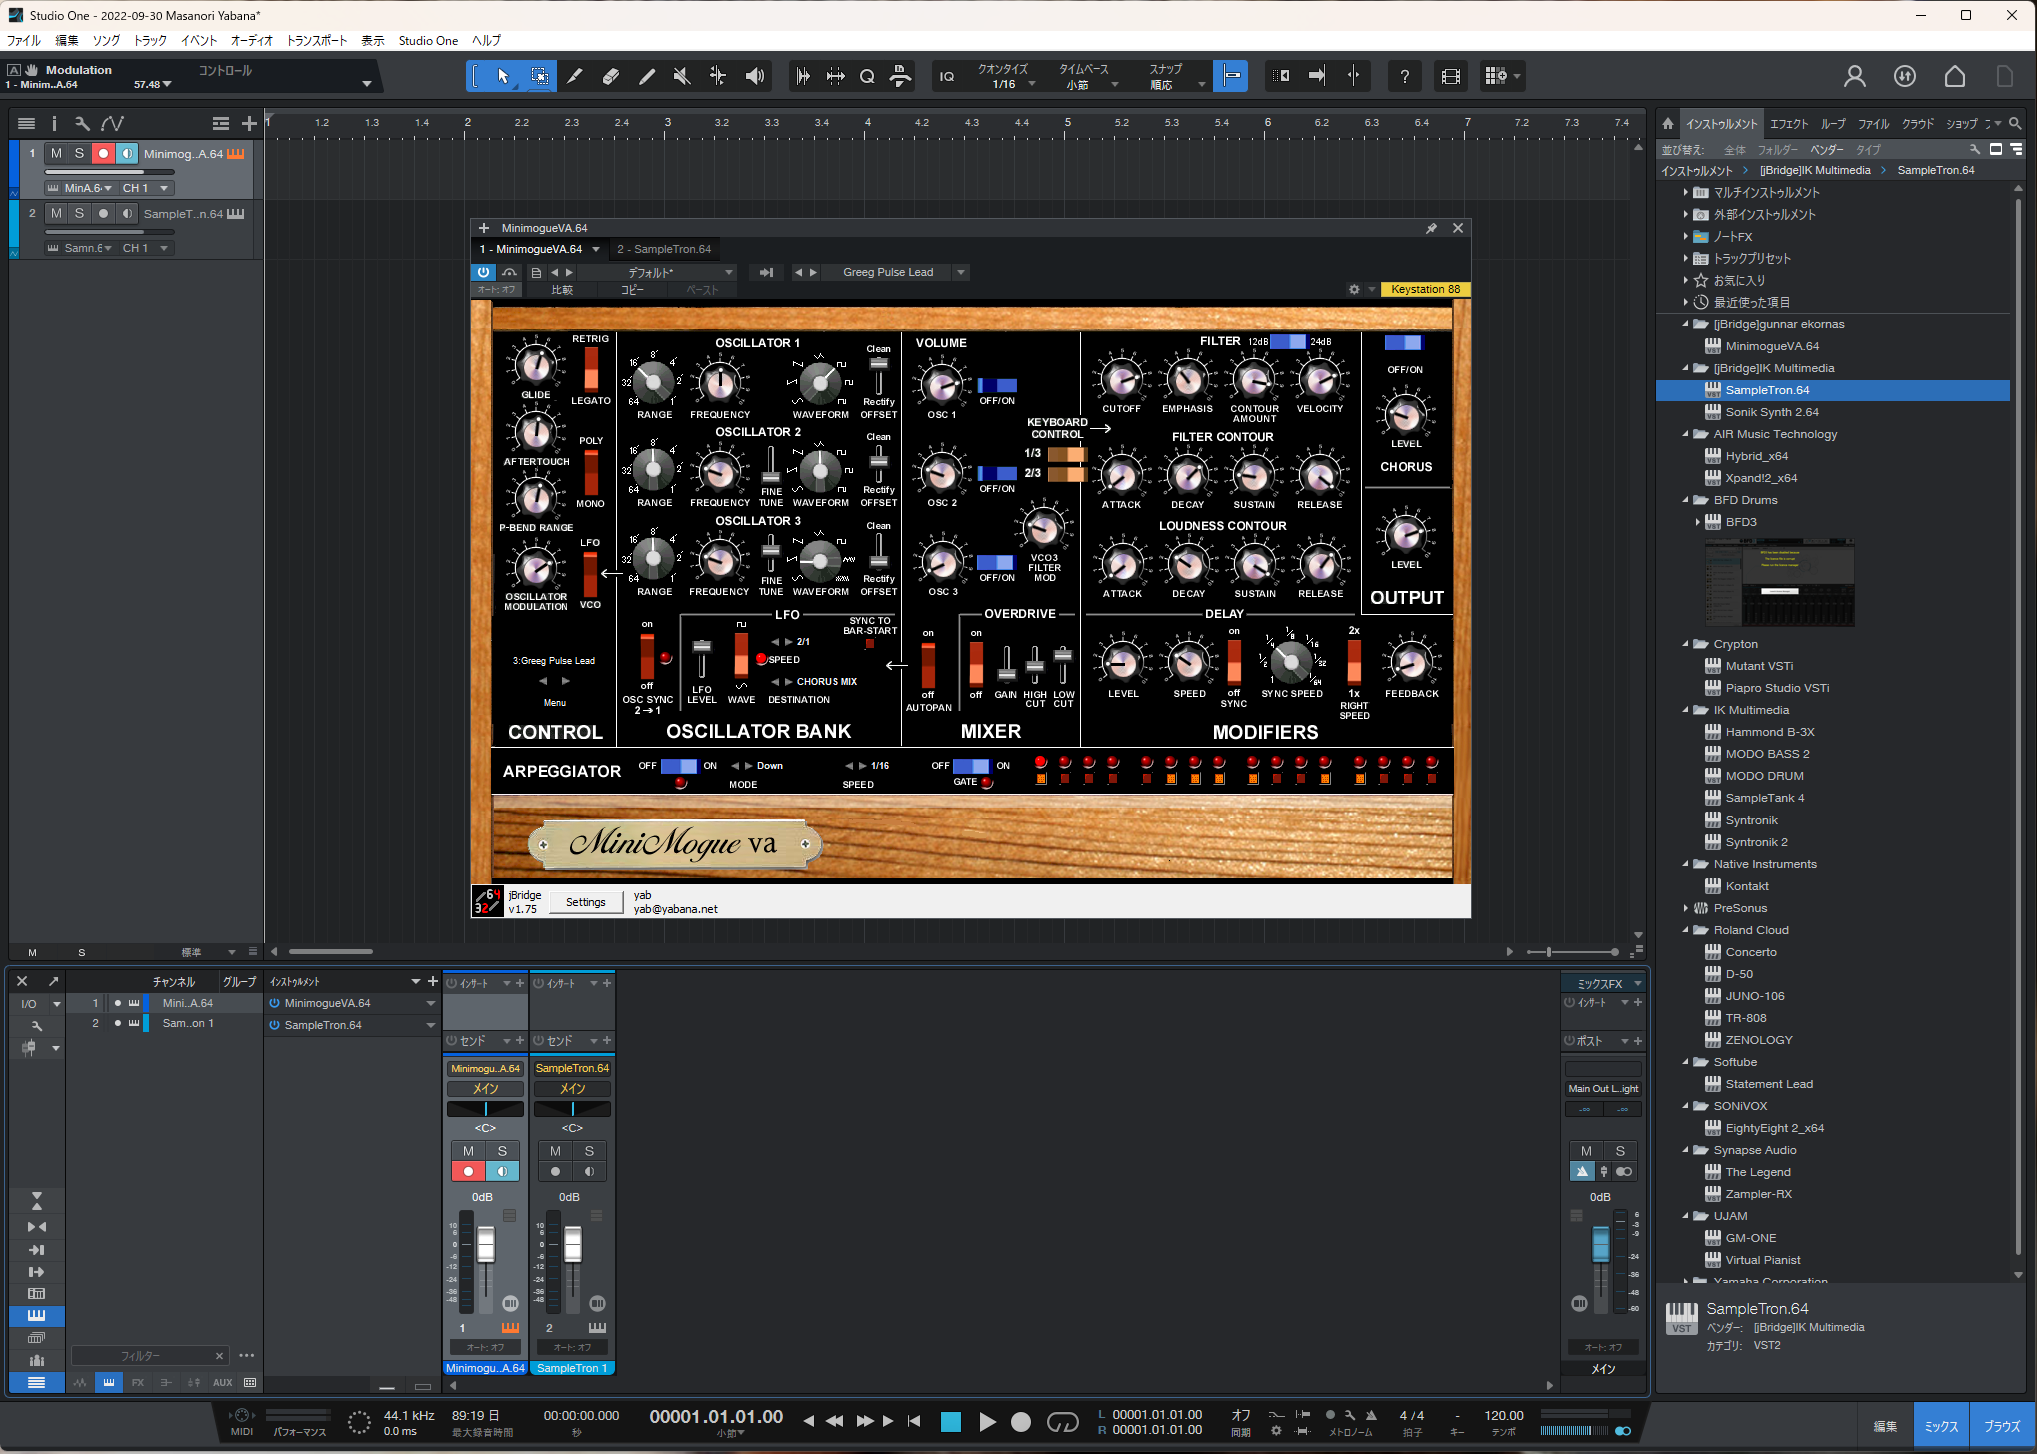Screen dimensions: 2037x1454
Task: Open the plugin preset dropdown デフォルト
Action: (x=657, y=272)
